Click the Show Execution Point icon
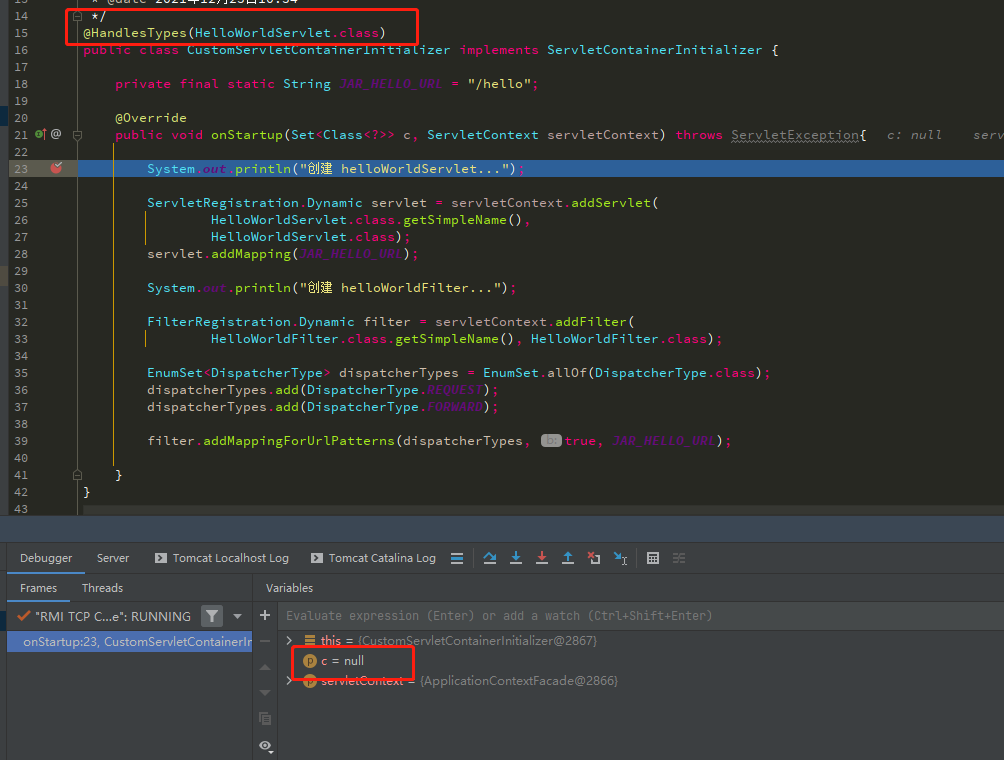 (x=457, y=558)
